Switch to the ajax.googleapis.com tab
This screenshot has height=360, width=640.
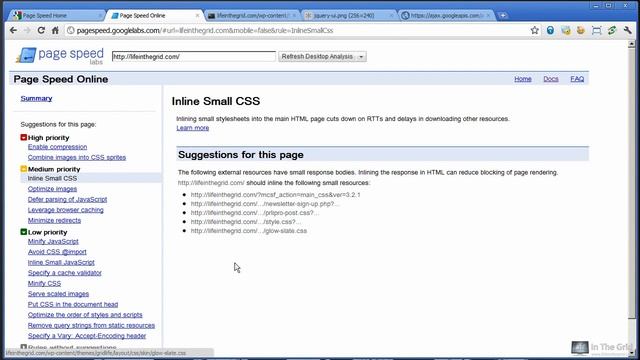pyautogui.click(x=447, y=16)
